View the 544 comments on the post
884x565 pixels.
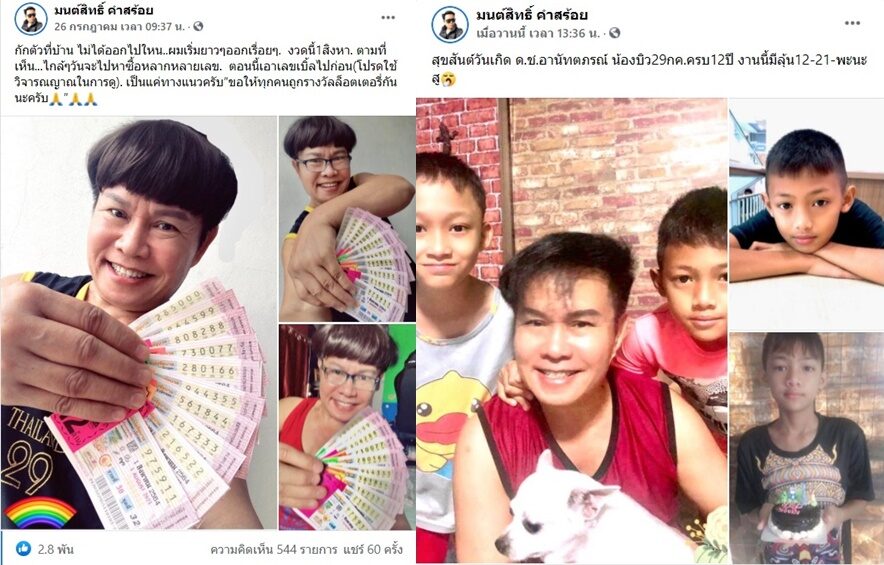pos(273,549)
